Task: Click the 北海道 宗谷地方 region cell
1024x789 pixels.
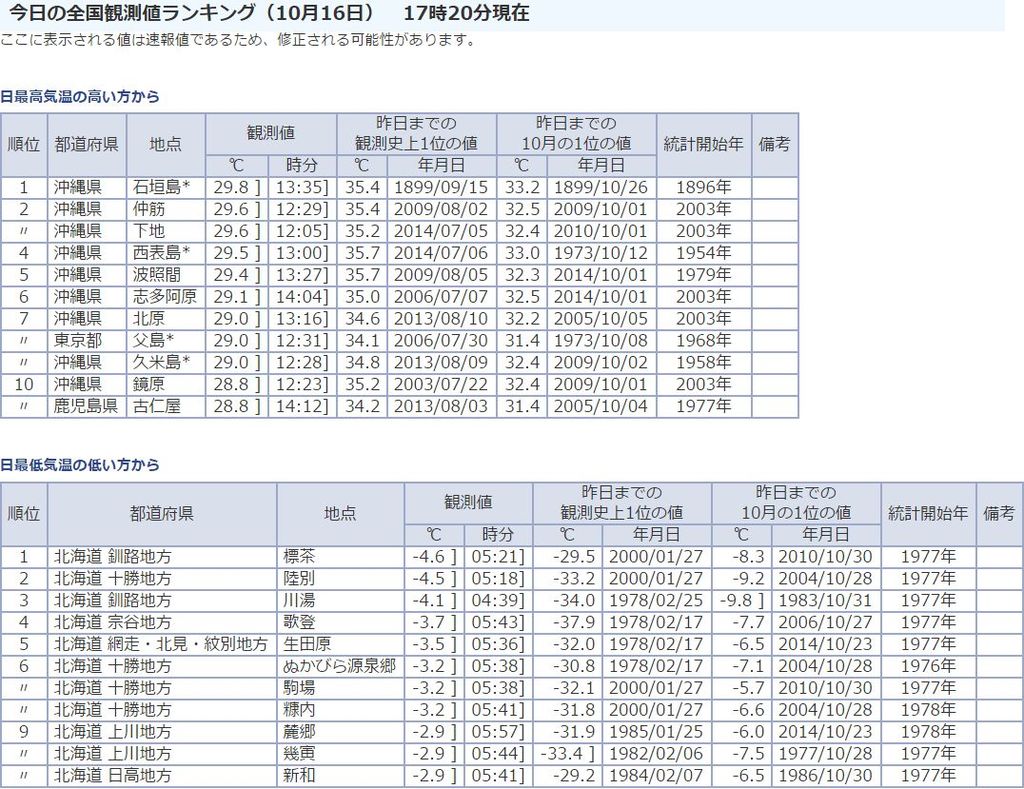Action: [x=112, y=622]
